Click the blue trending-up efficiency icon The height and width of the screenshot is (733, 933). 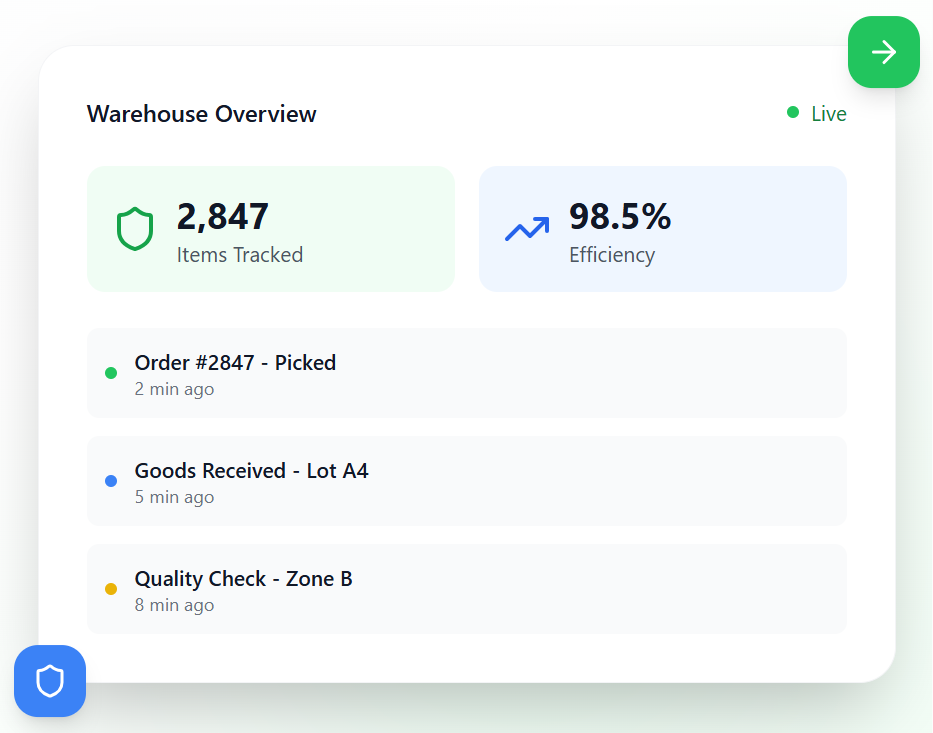pos(527,229)
